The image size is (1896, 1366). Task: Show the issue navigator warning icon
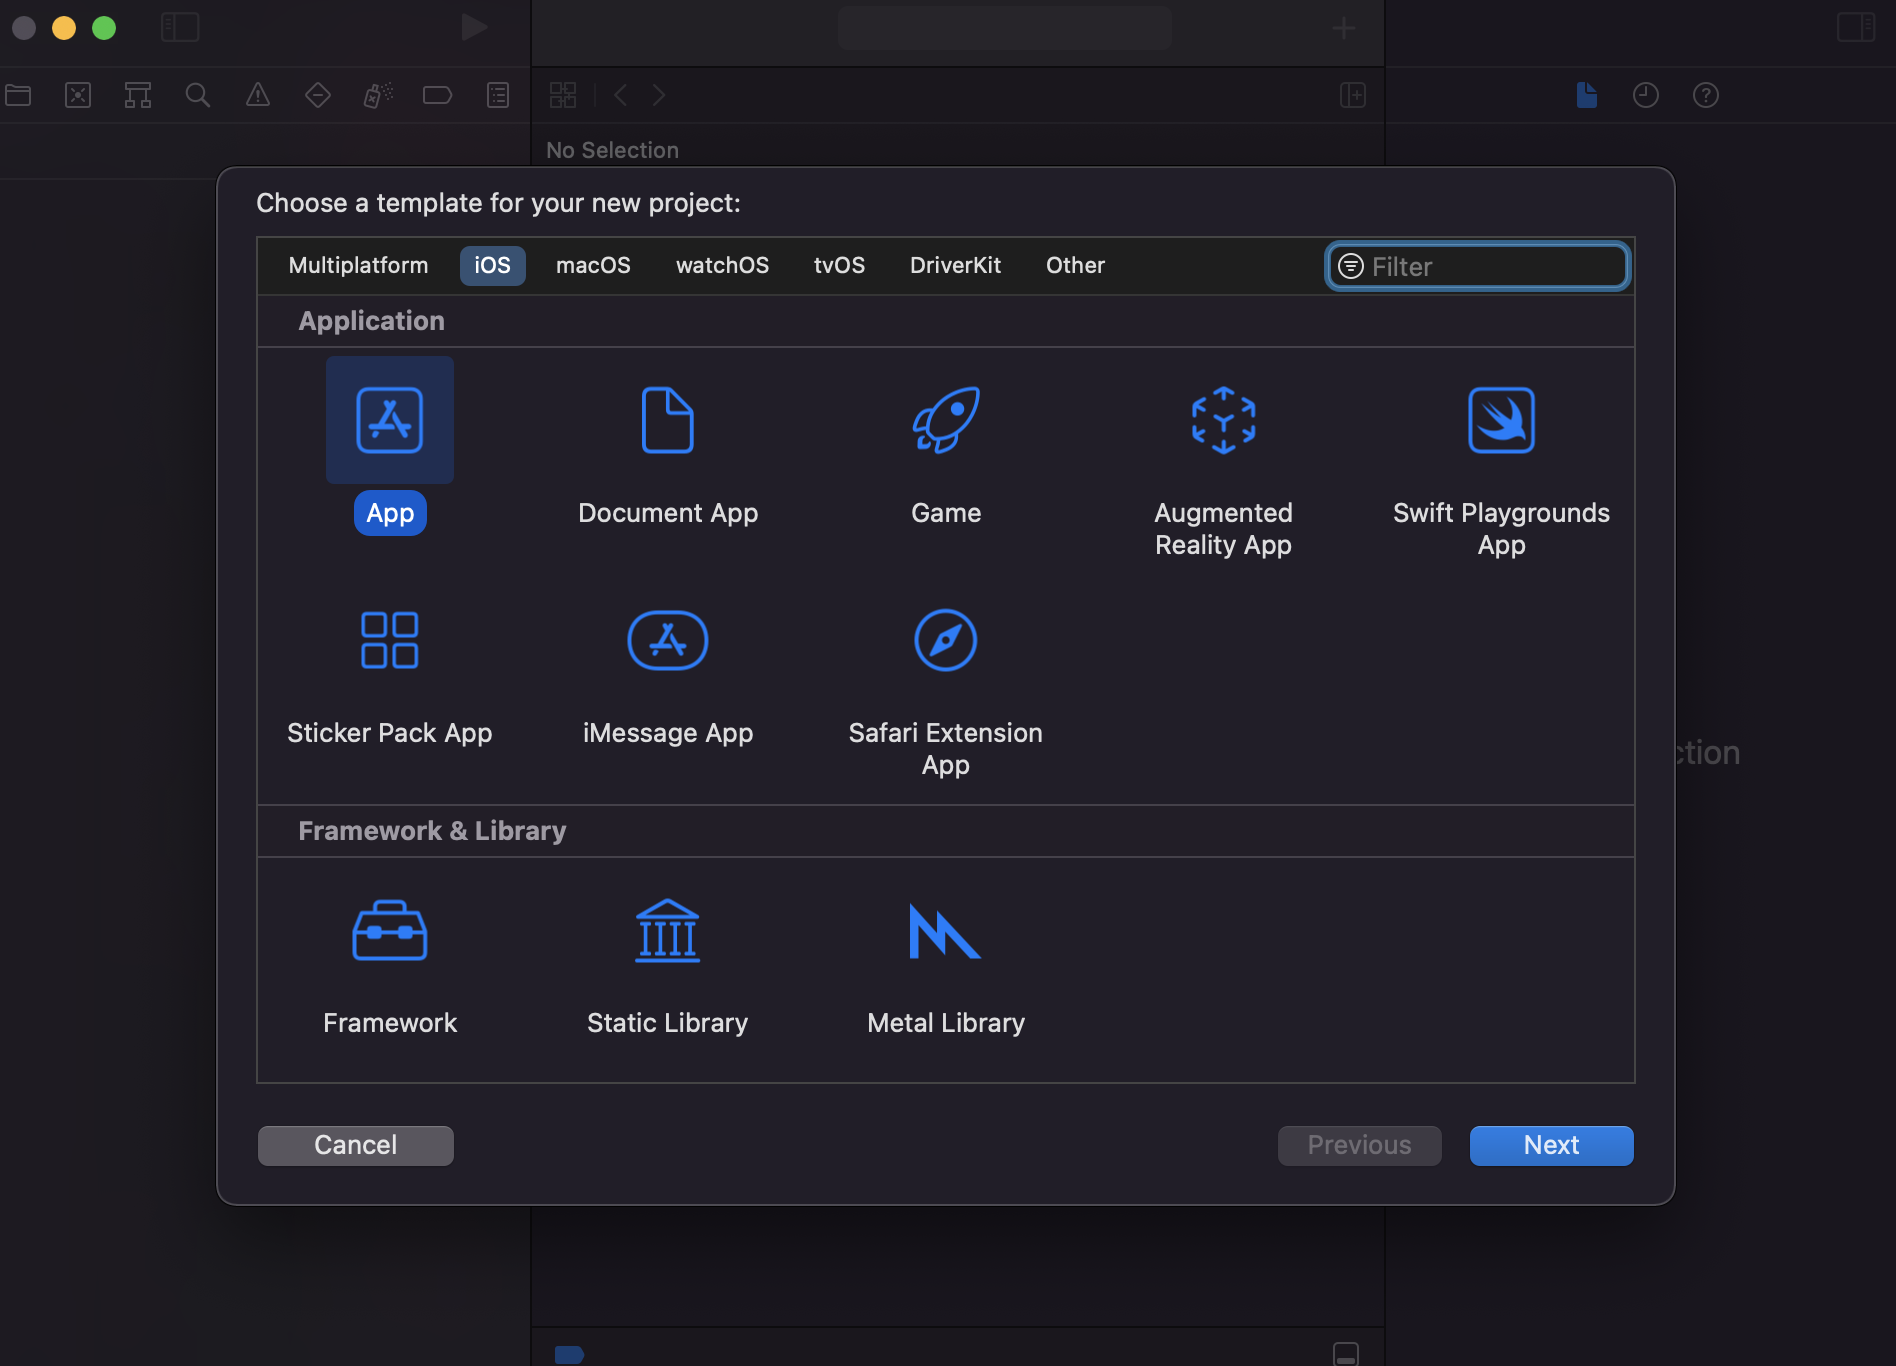click(x=258, y=95)
